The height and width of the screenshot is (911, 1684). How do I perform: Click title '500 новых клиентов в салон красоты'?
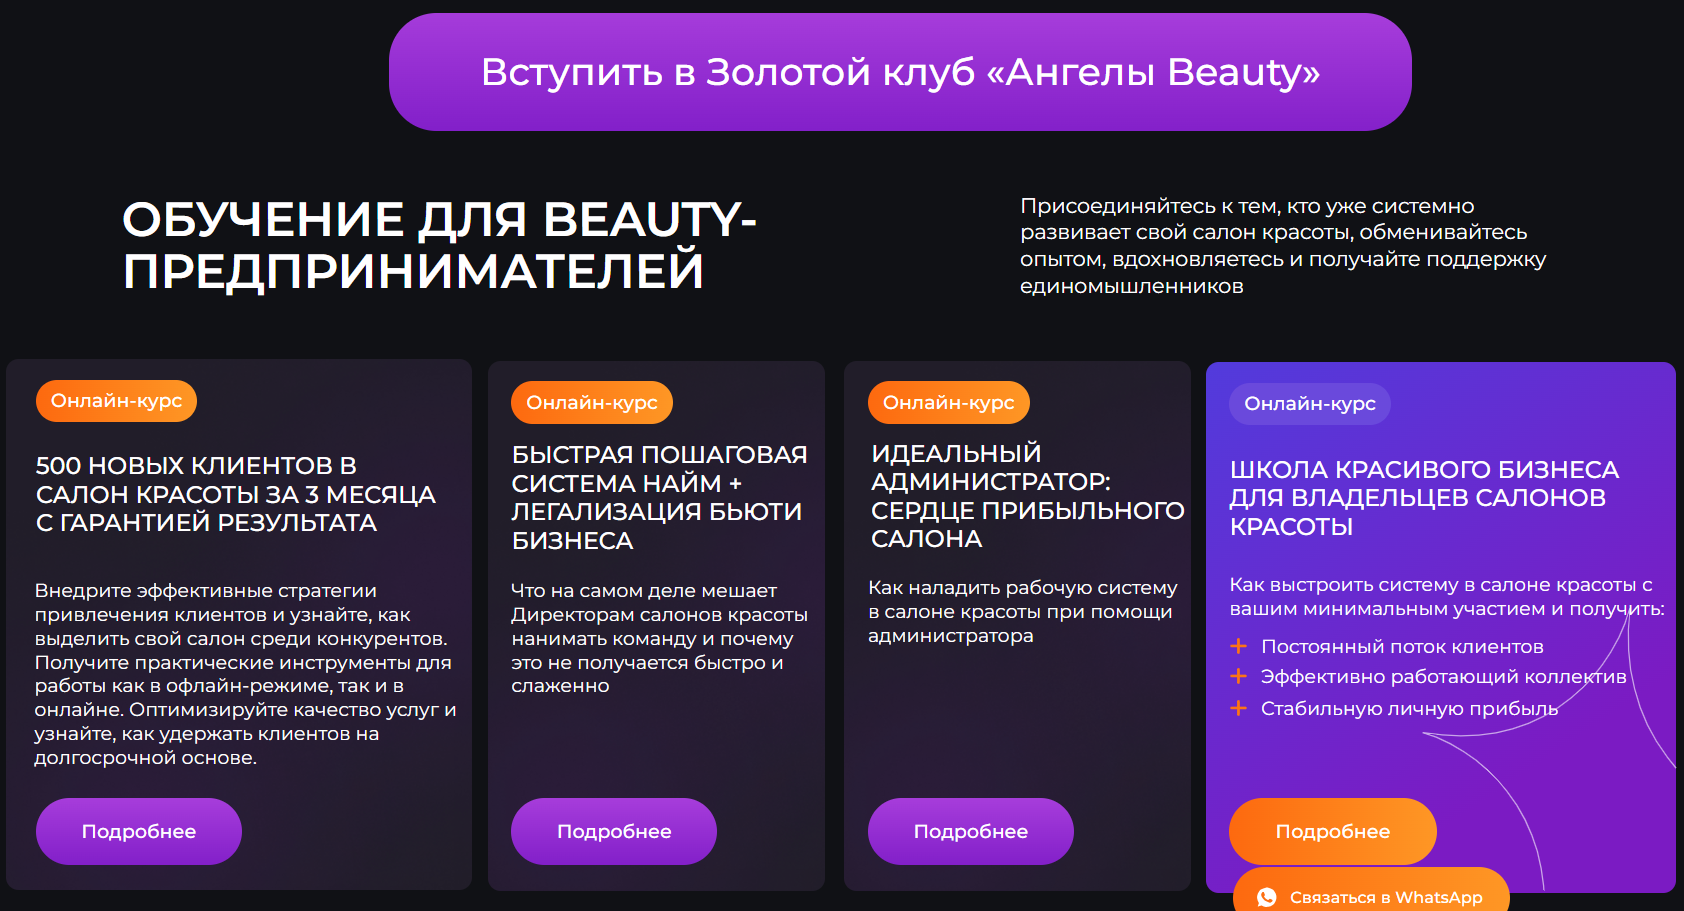[236, 494]
